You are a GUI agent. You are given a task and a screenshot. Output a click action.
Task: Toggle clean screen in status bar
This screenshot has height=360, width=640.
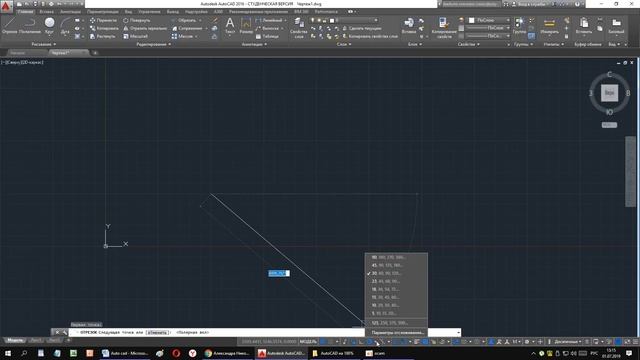pos(627,342)
